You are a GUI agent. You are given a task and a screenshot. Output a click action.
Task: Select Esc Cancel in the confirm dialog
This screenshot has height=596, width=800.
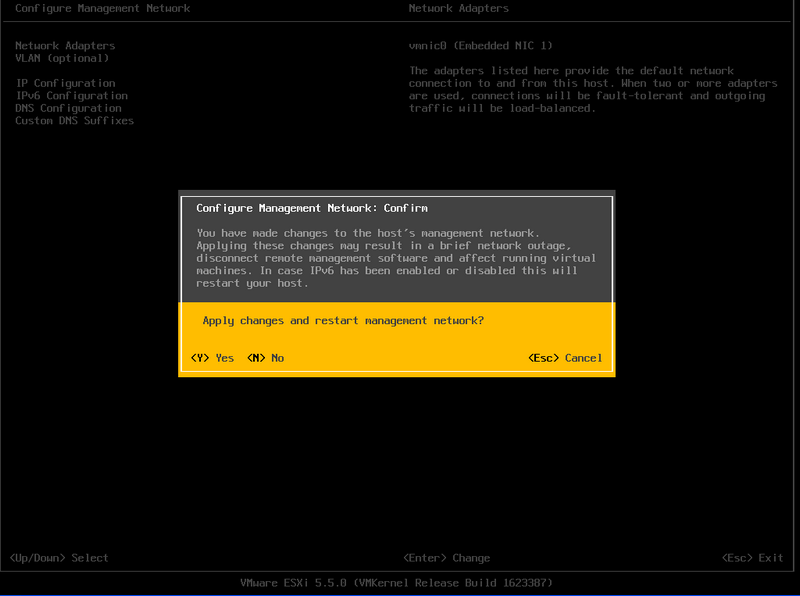click(565, 358)
